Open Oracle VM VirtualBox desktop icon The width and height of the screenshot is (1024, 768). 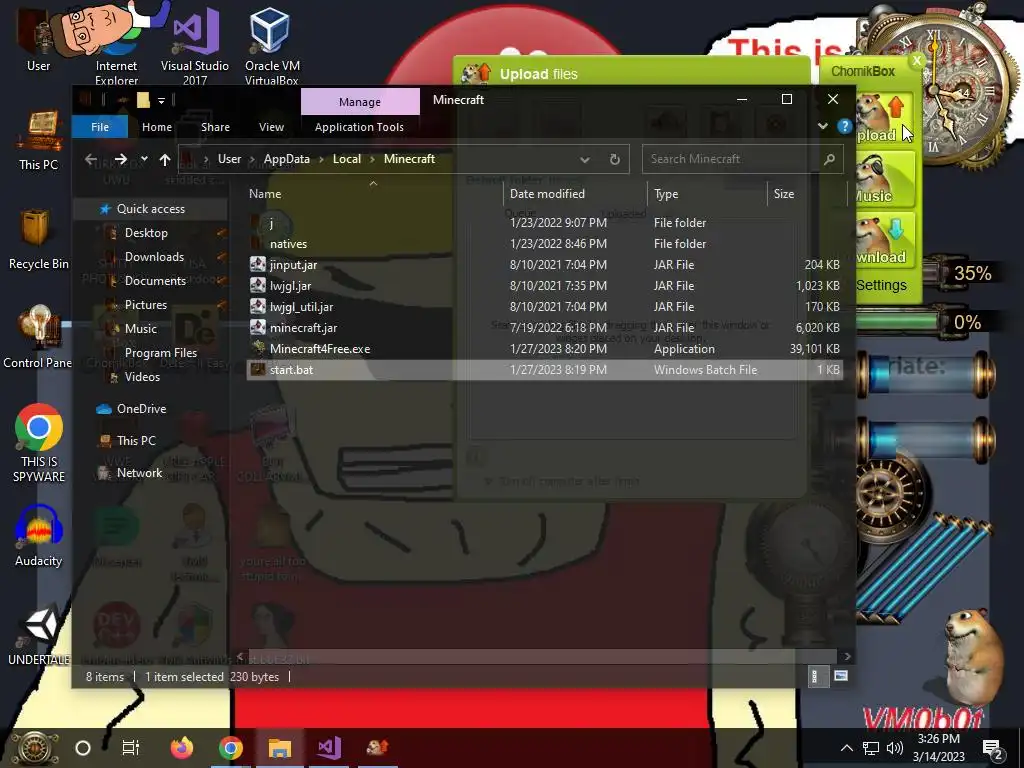[x=272, y=44]
